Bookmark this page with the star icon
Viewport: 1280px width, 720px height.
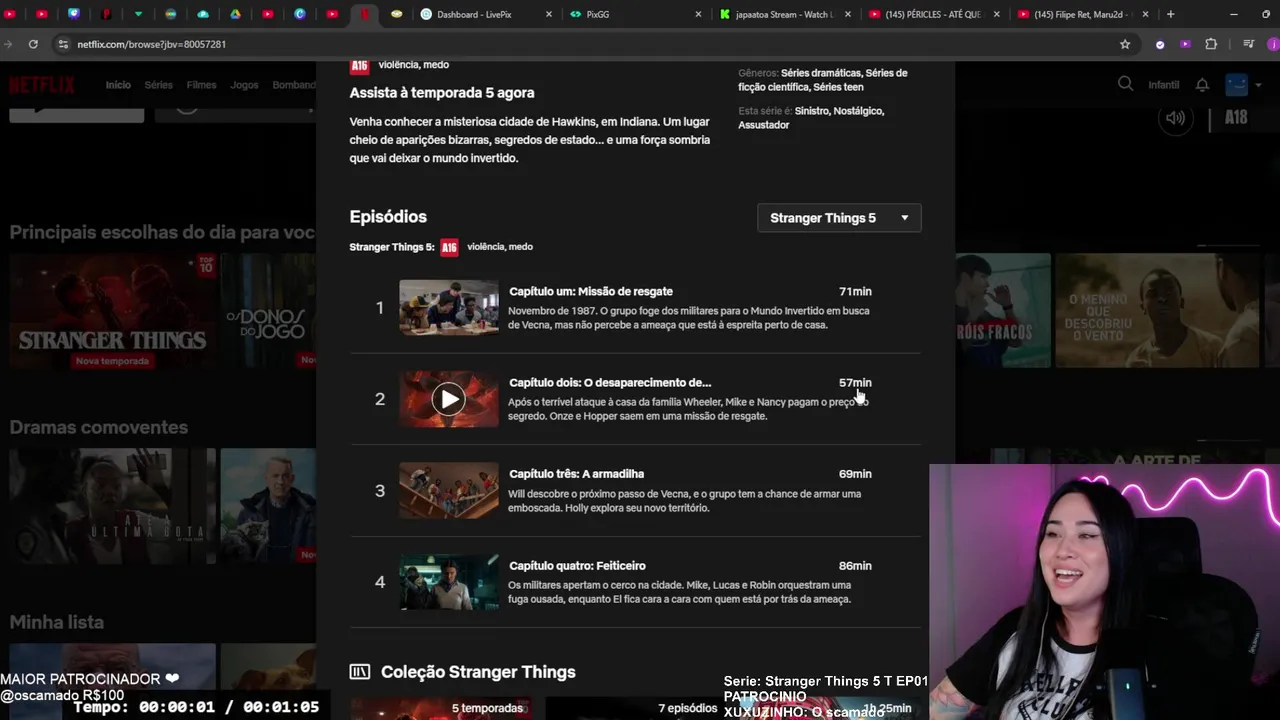tap(1125, 44)
